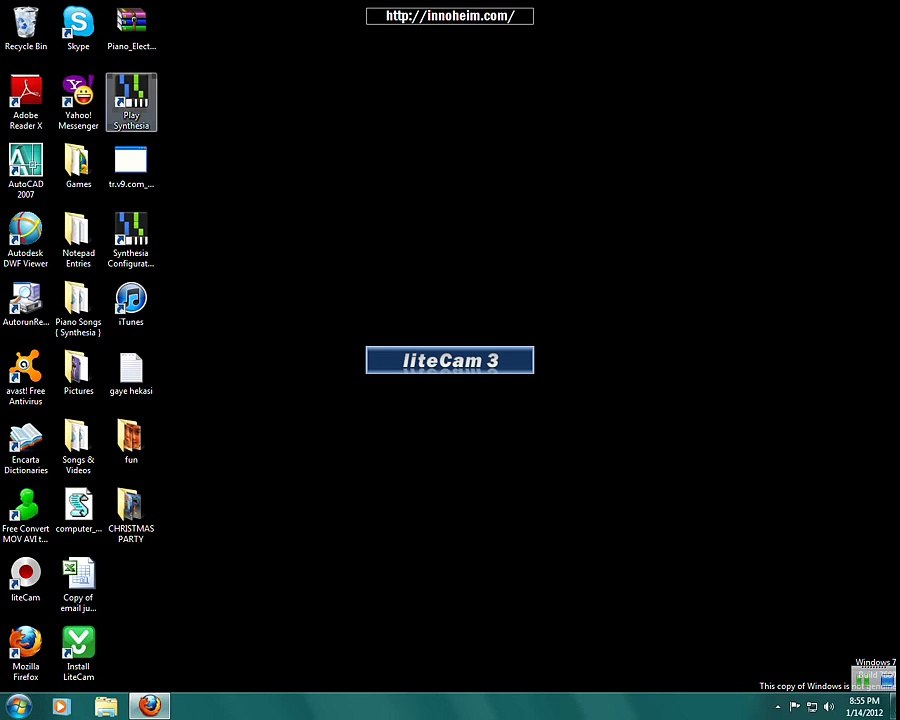Open Windows Media Player from taskbar

click(x=61, y=706)
